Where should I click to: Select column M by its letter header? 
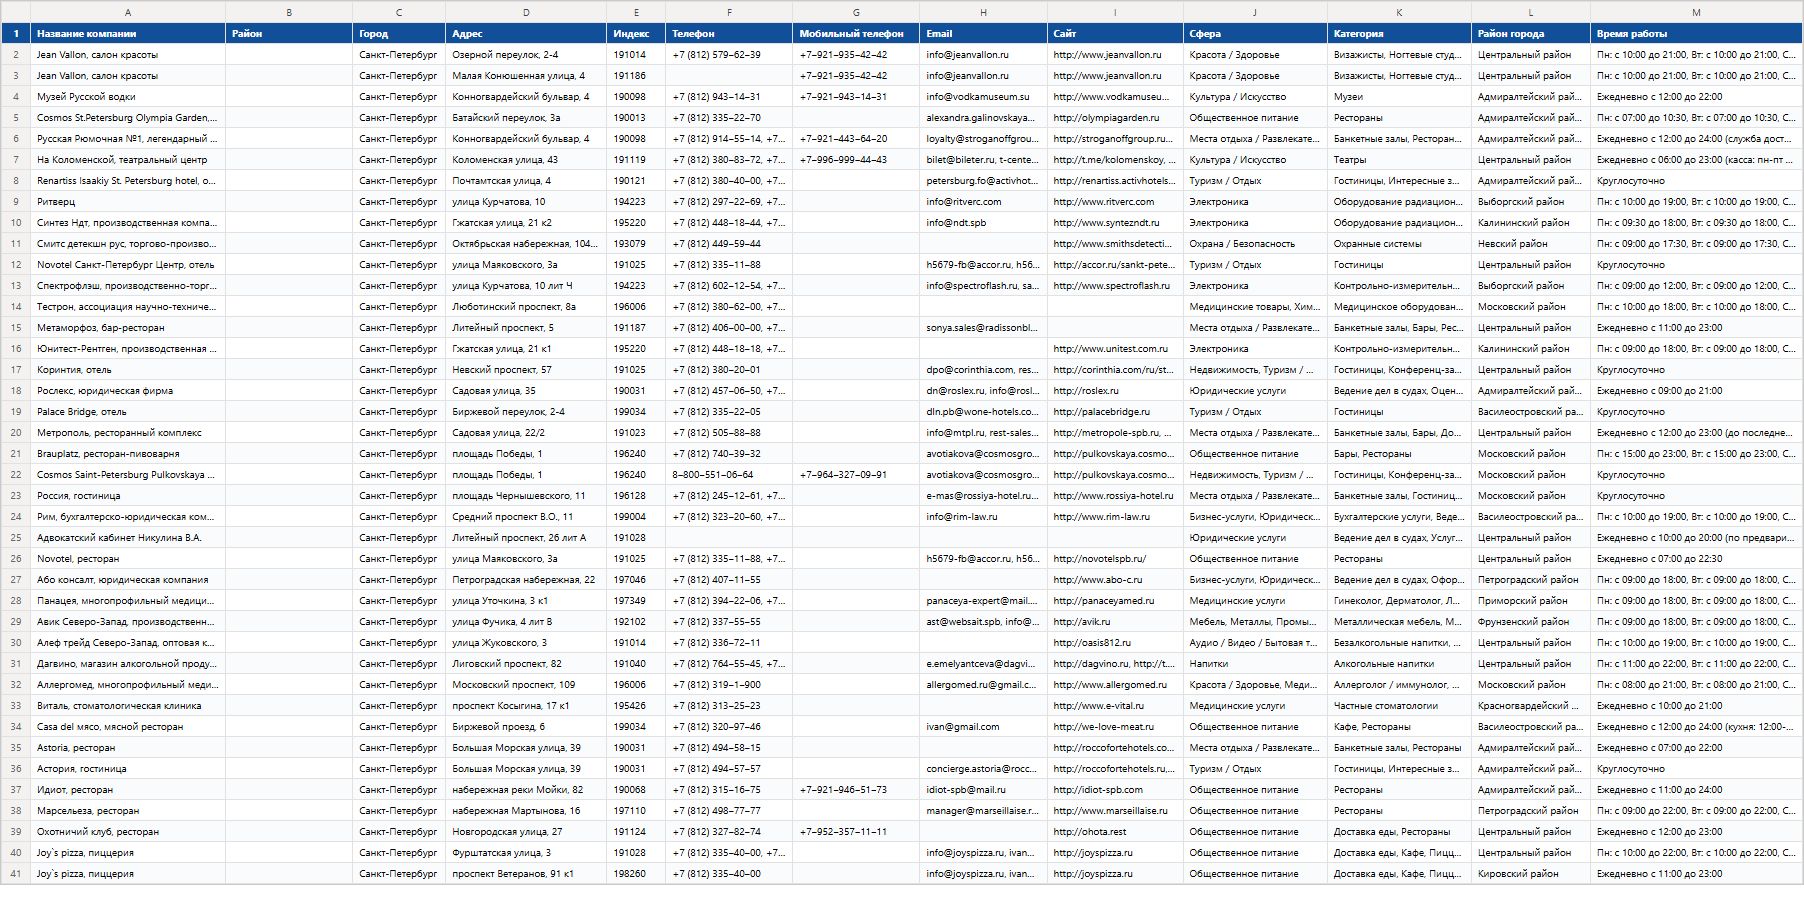[1696, 12]
